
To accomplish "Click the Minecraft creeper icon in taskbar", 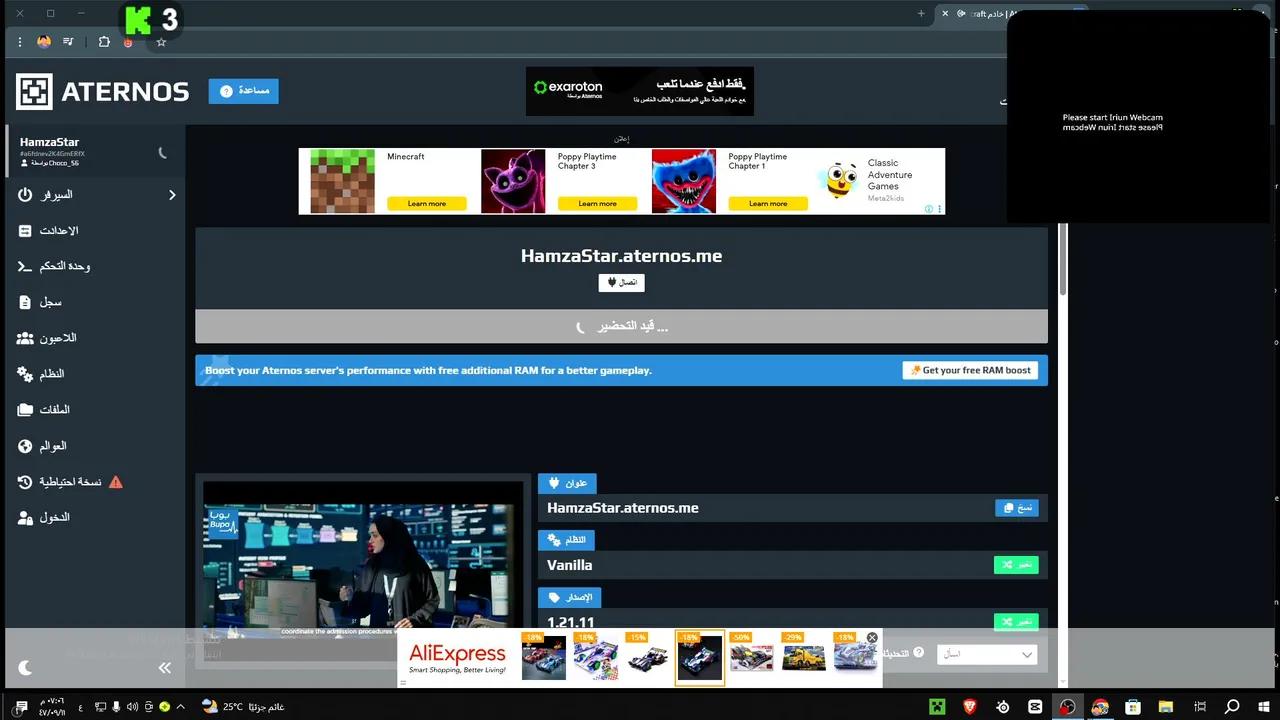I will point(937,707).
